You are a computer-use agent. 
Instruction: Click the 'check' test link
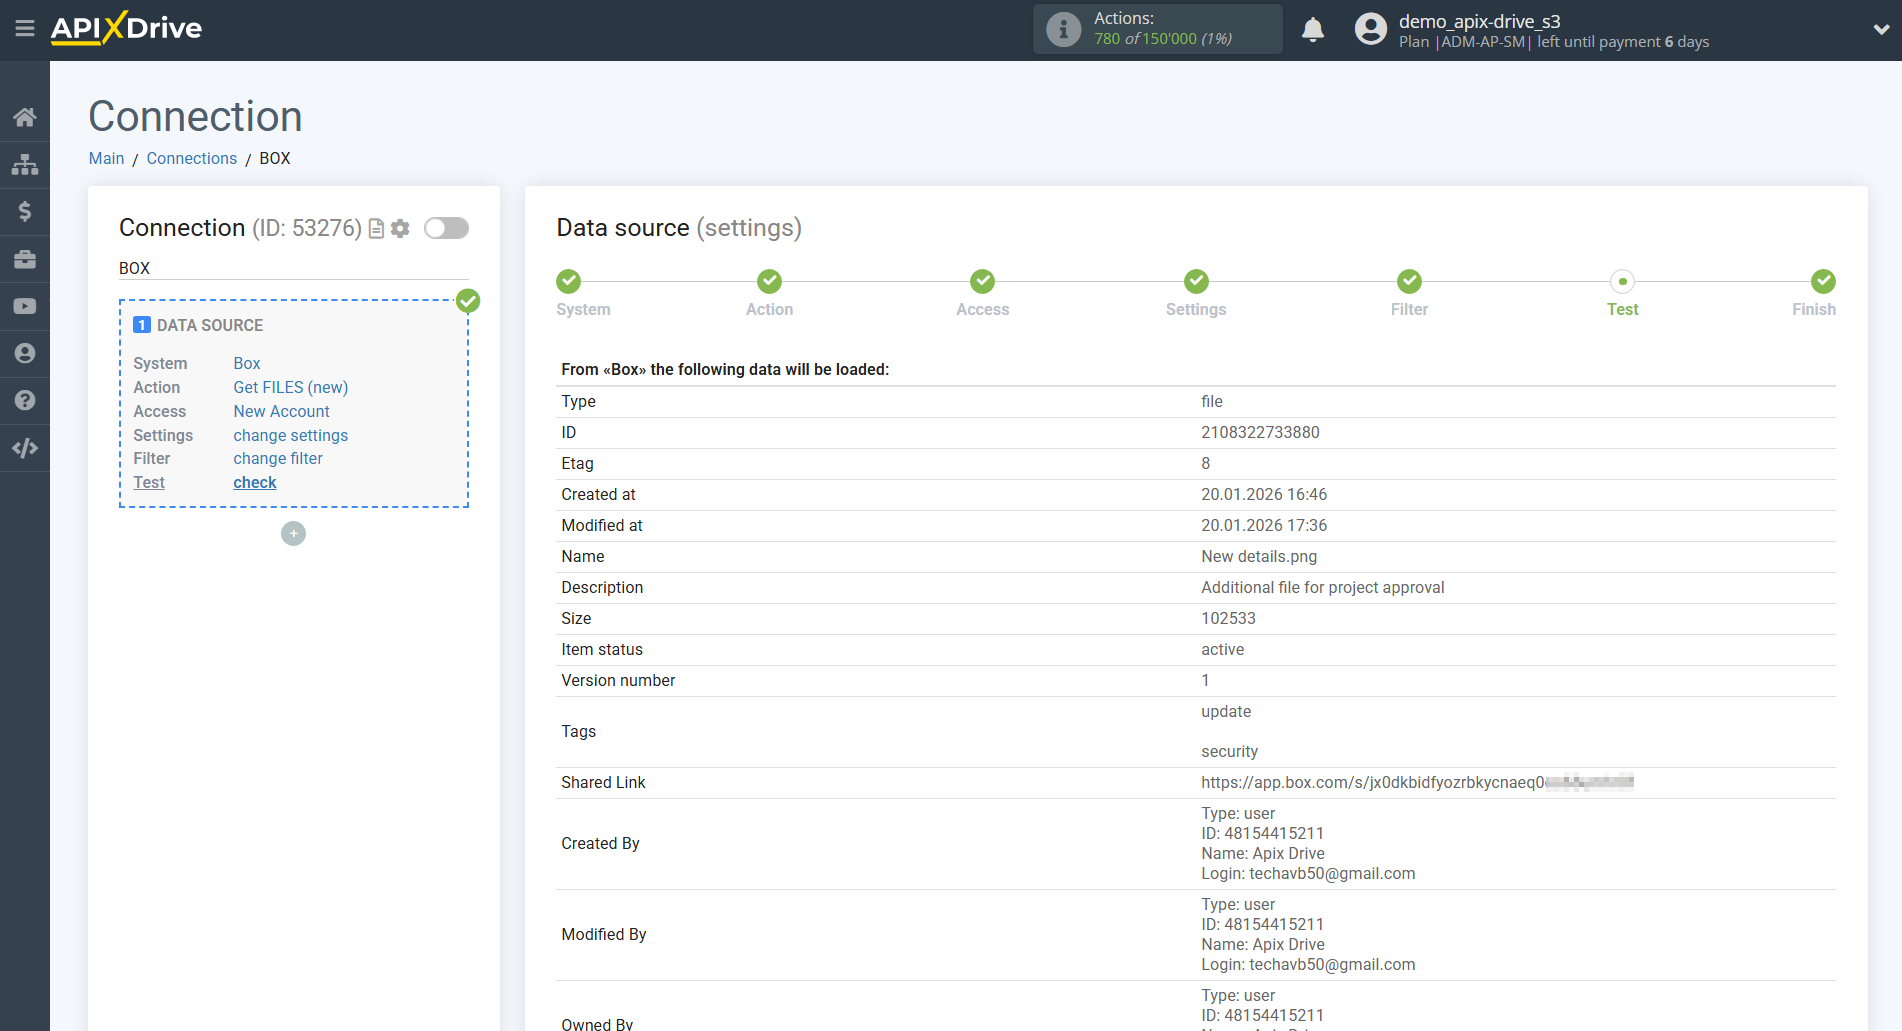(x=255, y=483)
